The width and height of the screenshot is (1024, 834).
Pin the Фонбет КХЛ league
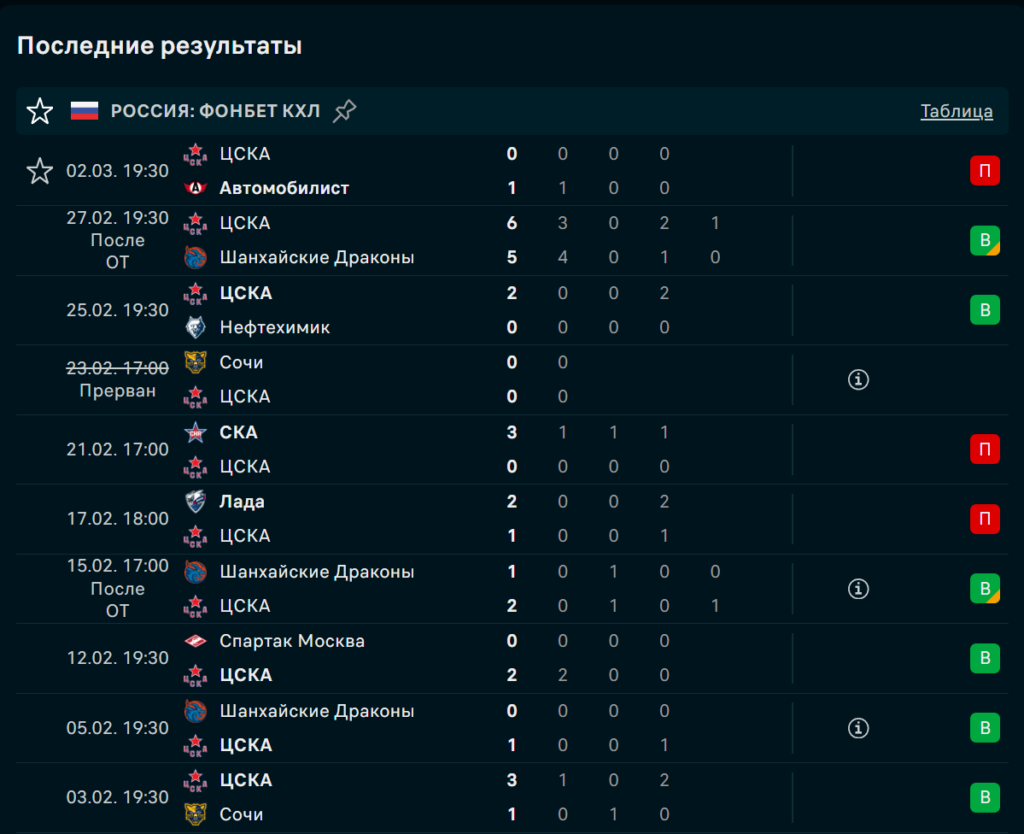click(344, 111)
